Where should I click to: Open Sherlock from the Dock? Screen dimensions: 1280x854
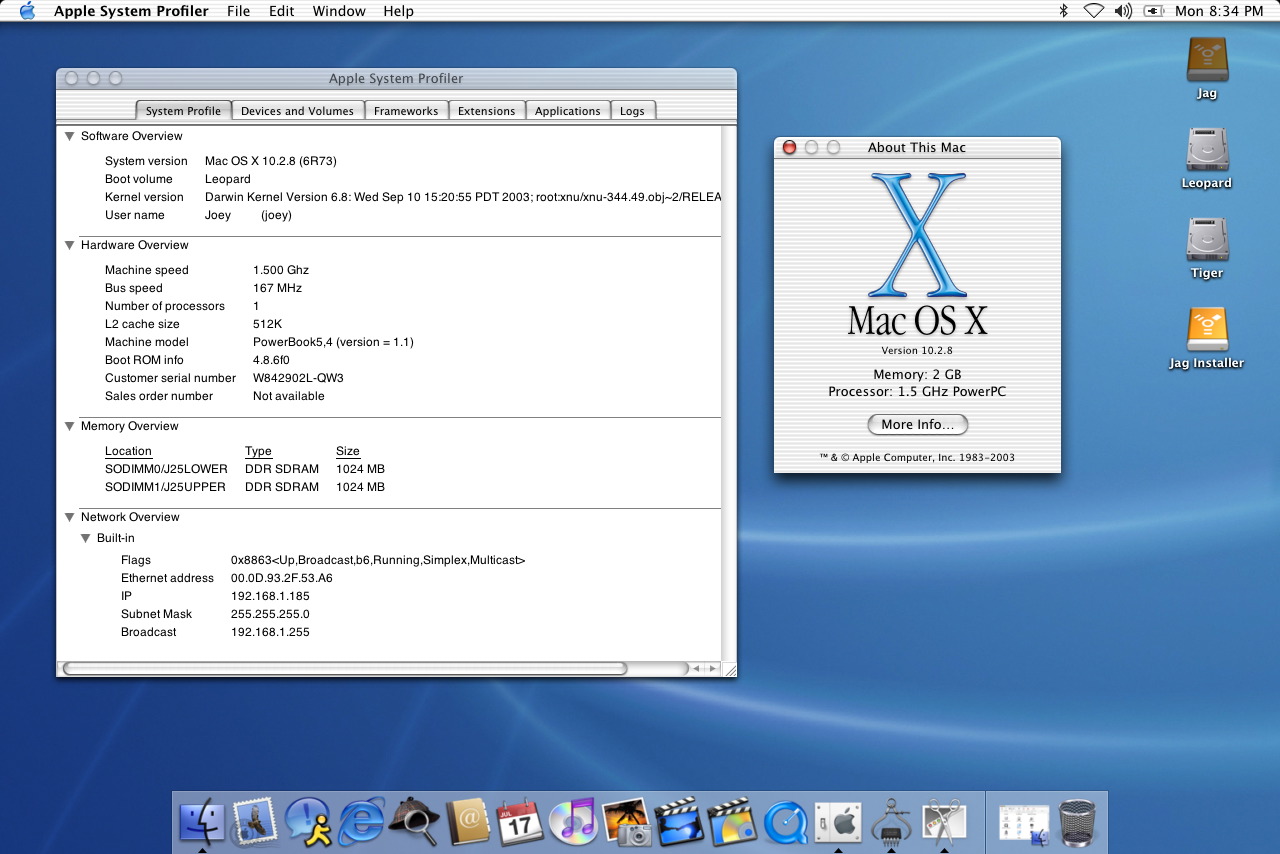414,822
